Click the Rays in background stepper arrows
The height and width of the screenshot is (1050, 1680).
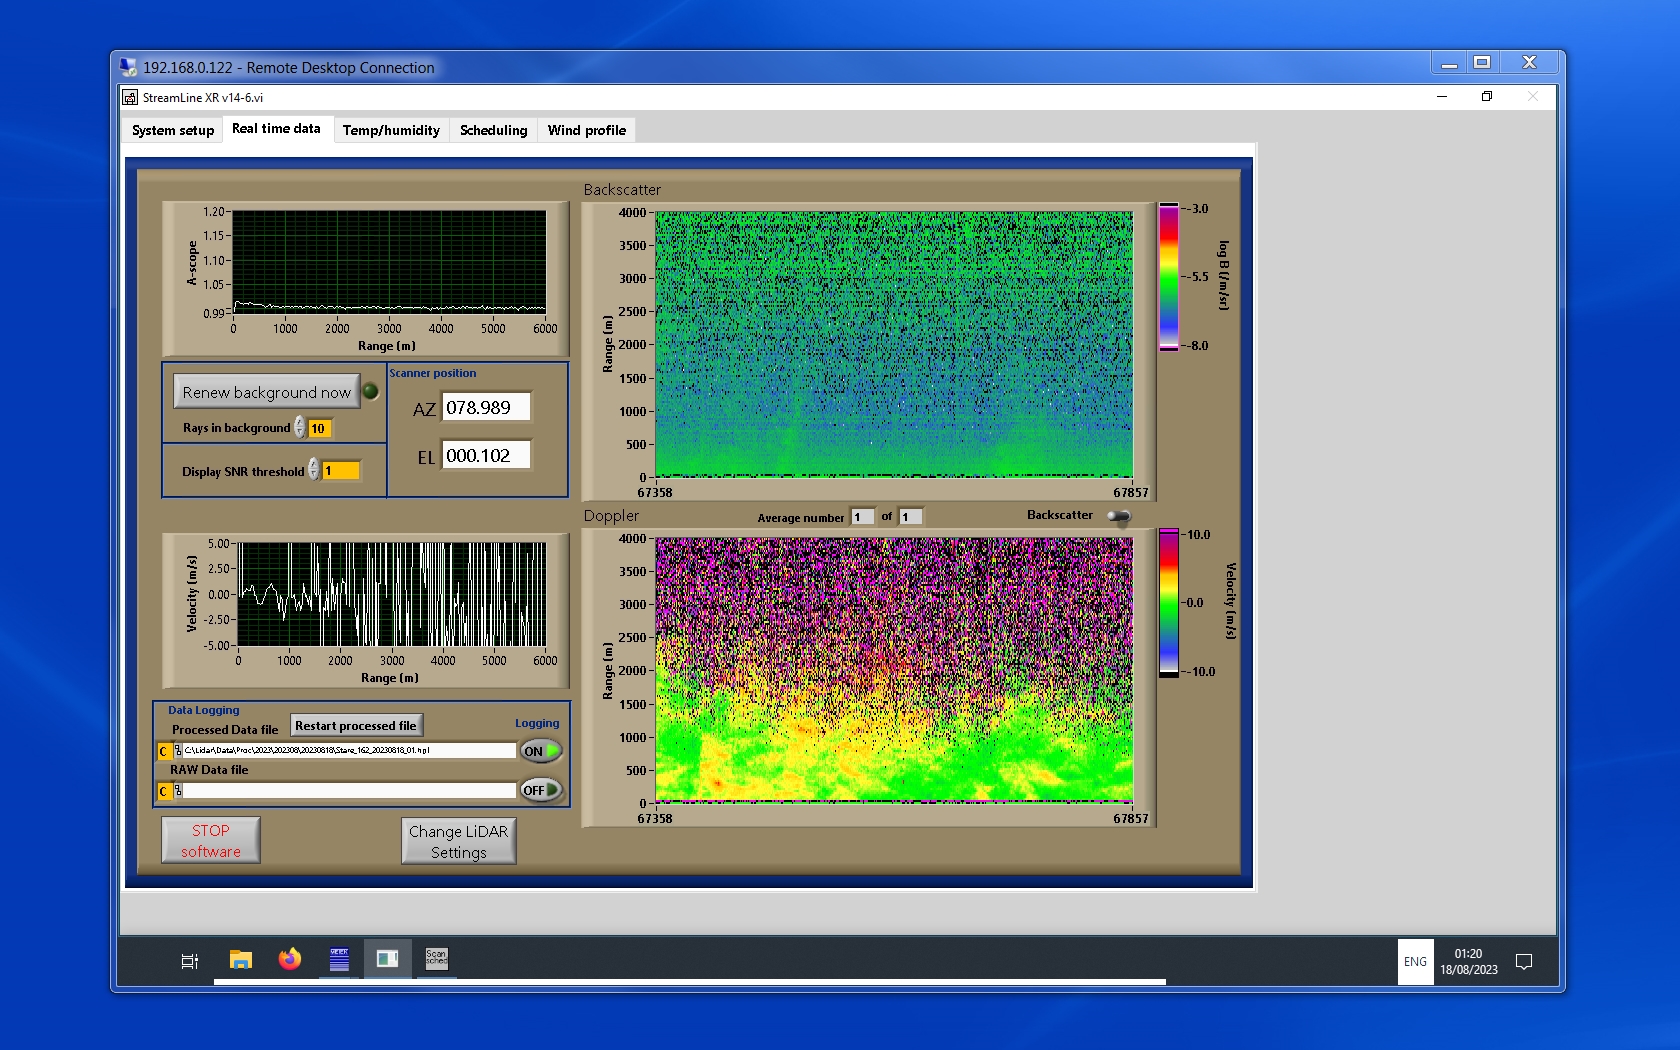(299, 428)
